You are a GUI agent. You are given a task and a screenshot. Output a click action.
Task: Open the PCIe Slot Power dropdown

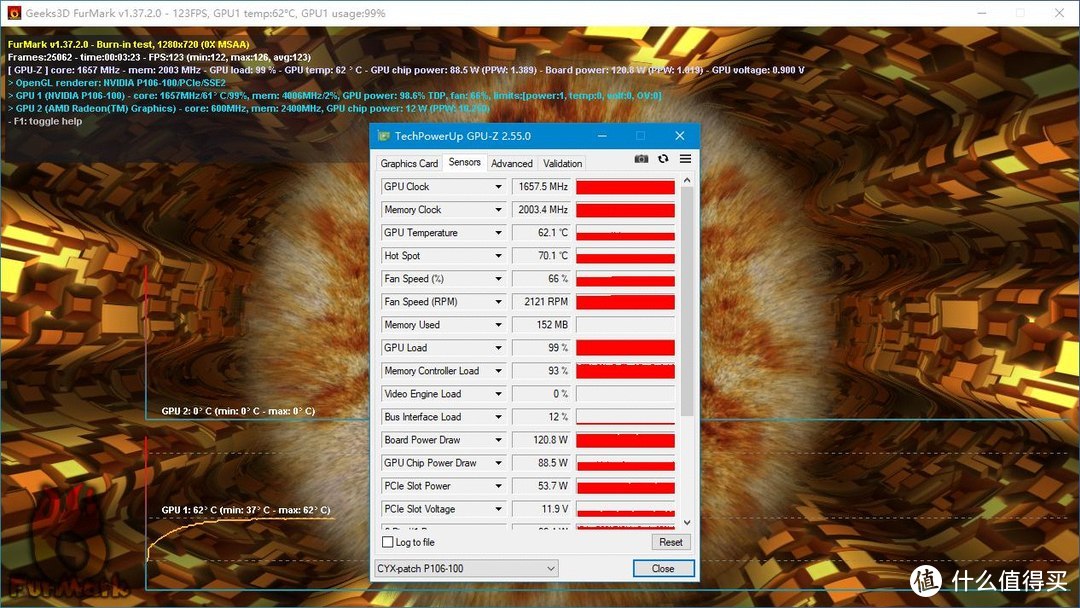point(499,486)
